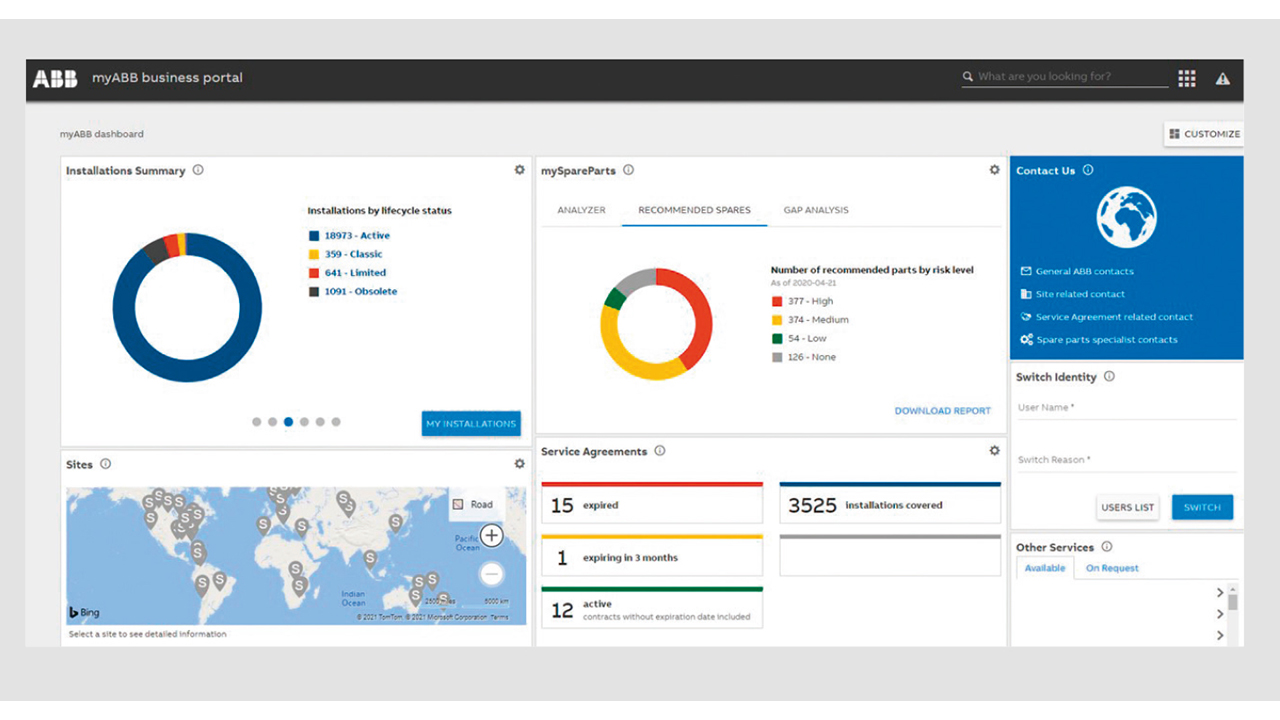
Task: Open the Sites widget settings gear
Action: pos(519,464)
